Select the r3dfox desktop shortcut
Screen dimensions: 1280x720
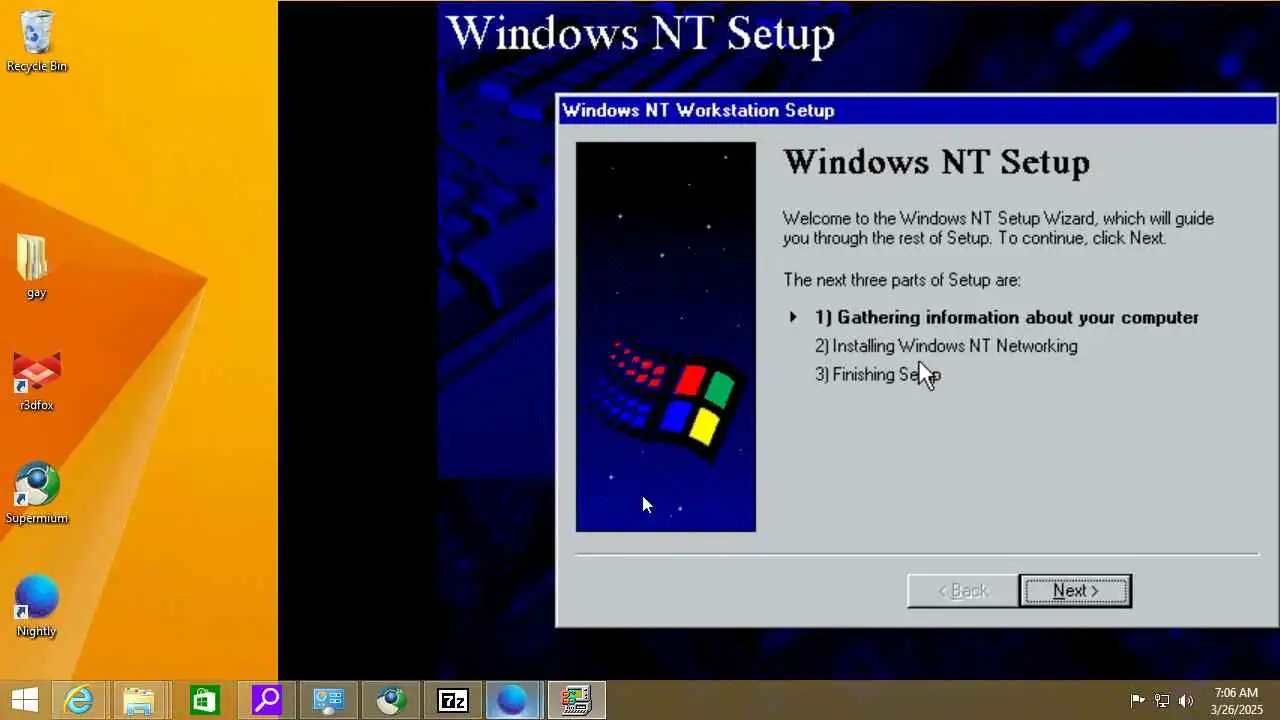[36, 381]
